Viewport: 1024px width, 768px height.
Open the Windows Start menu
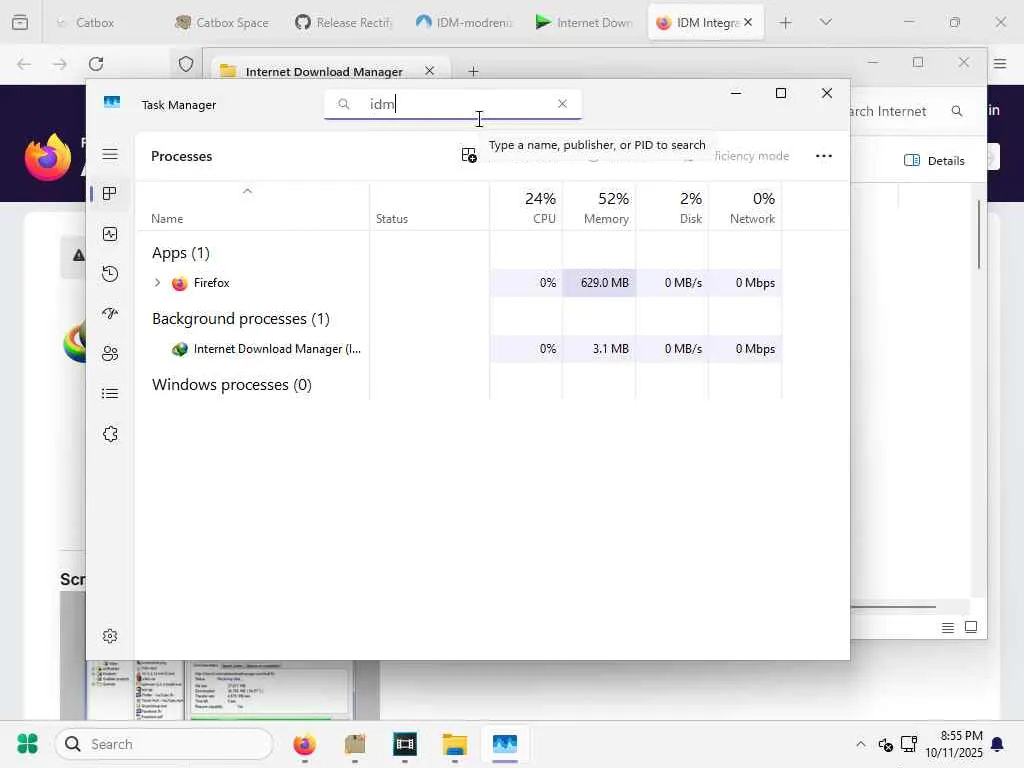[x=27, y=744]
